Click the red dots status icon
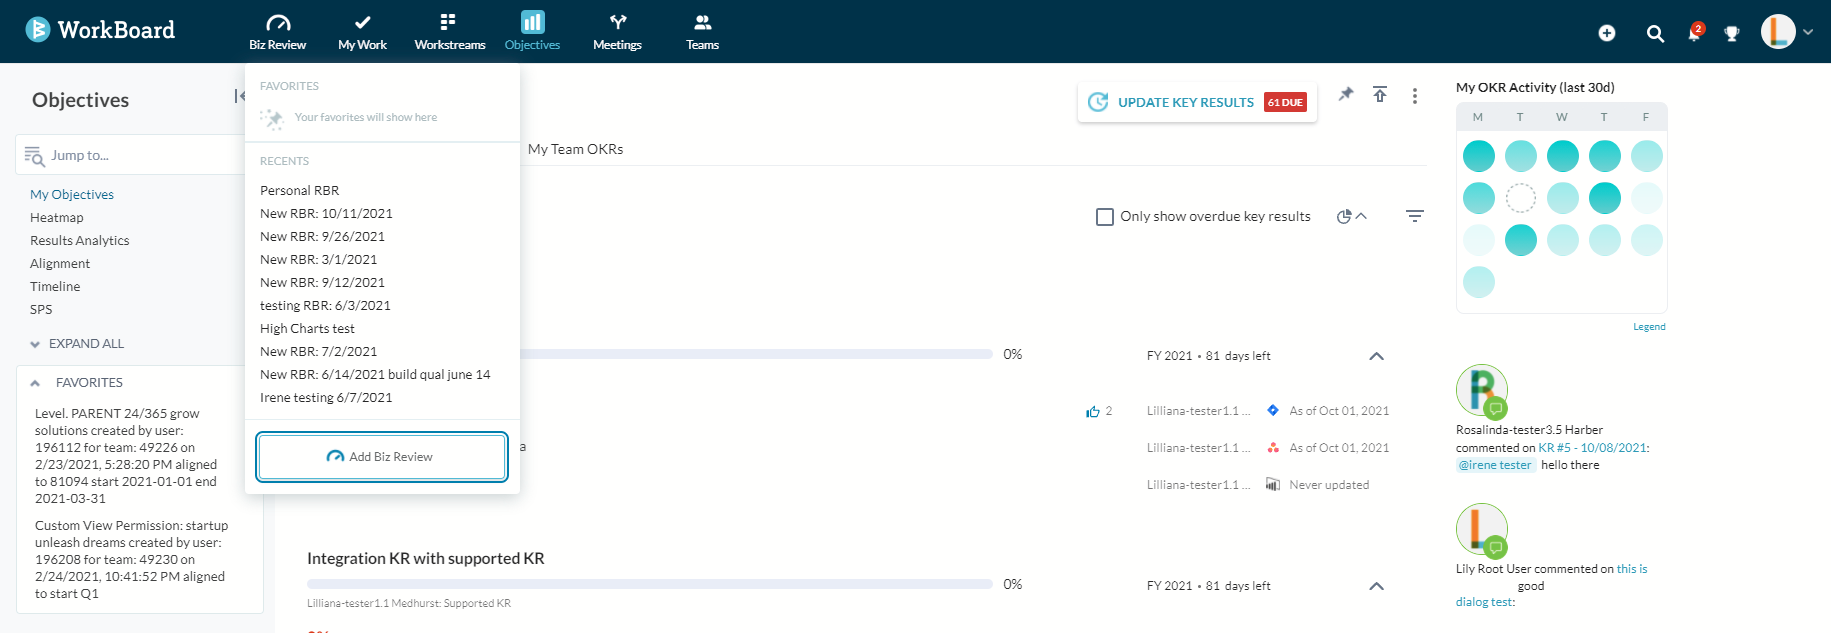Screen dimensions: 1831x633 click(1273, 447)
